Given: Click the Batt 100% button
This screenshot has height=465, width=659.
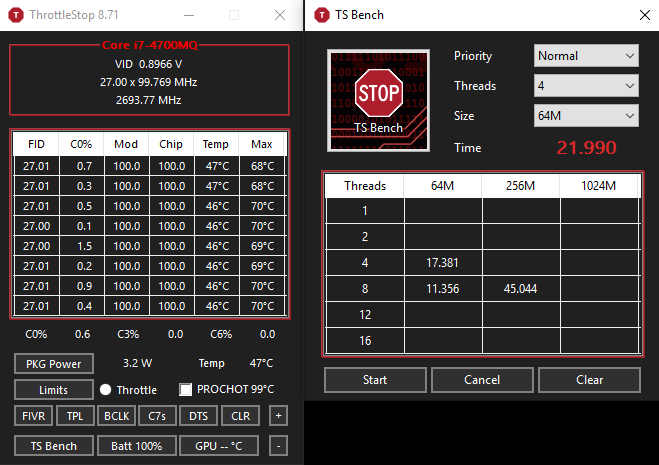Looking at the screenshot, I should [137, 446].
